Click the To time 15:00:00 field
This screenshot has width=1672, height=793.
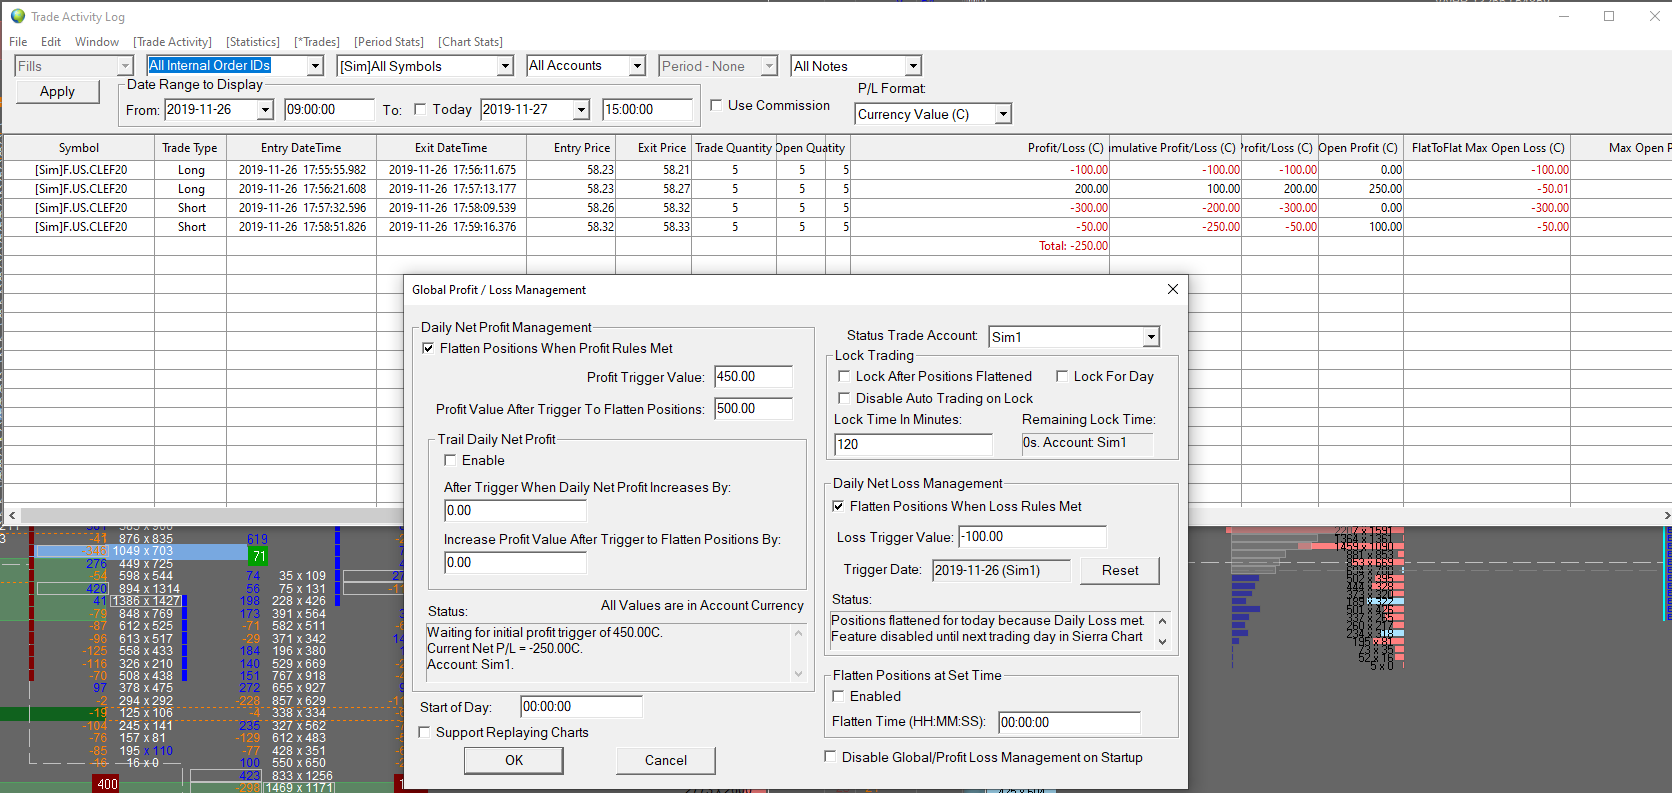pyautogui.click(x=647, y=110)
